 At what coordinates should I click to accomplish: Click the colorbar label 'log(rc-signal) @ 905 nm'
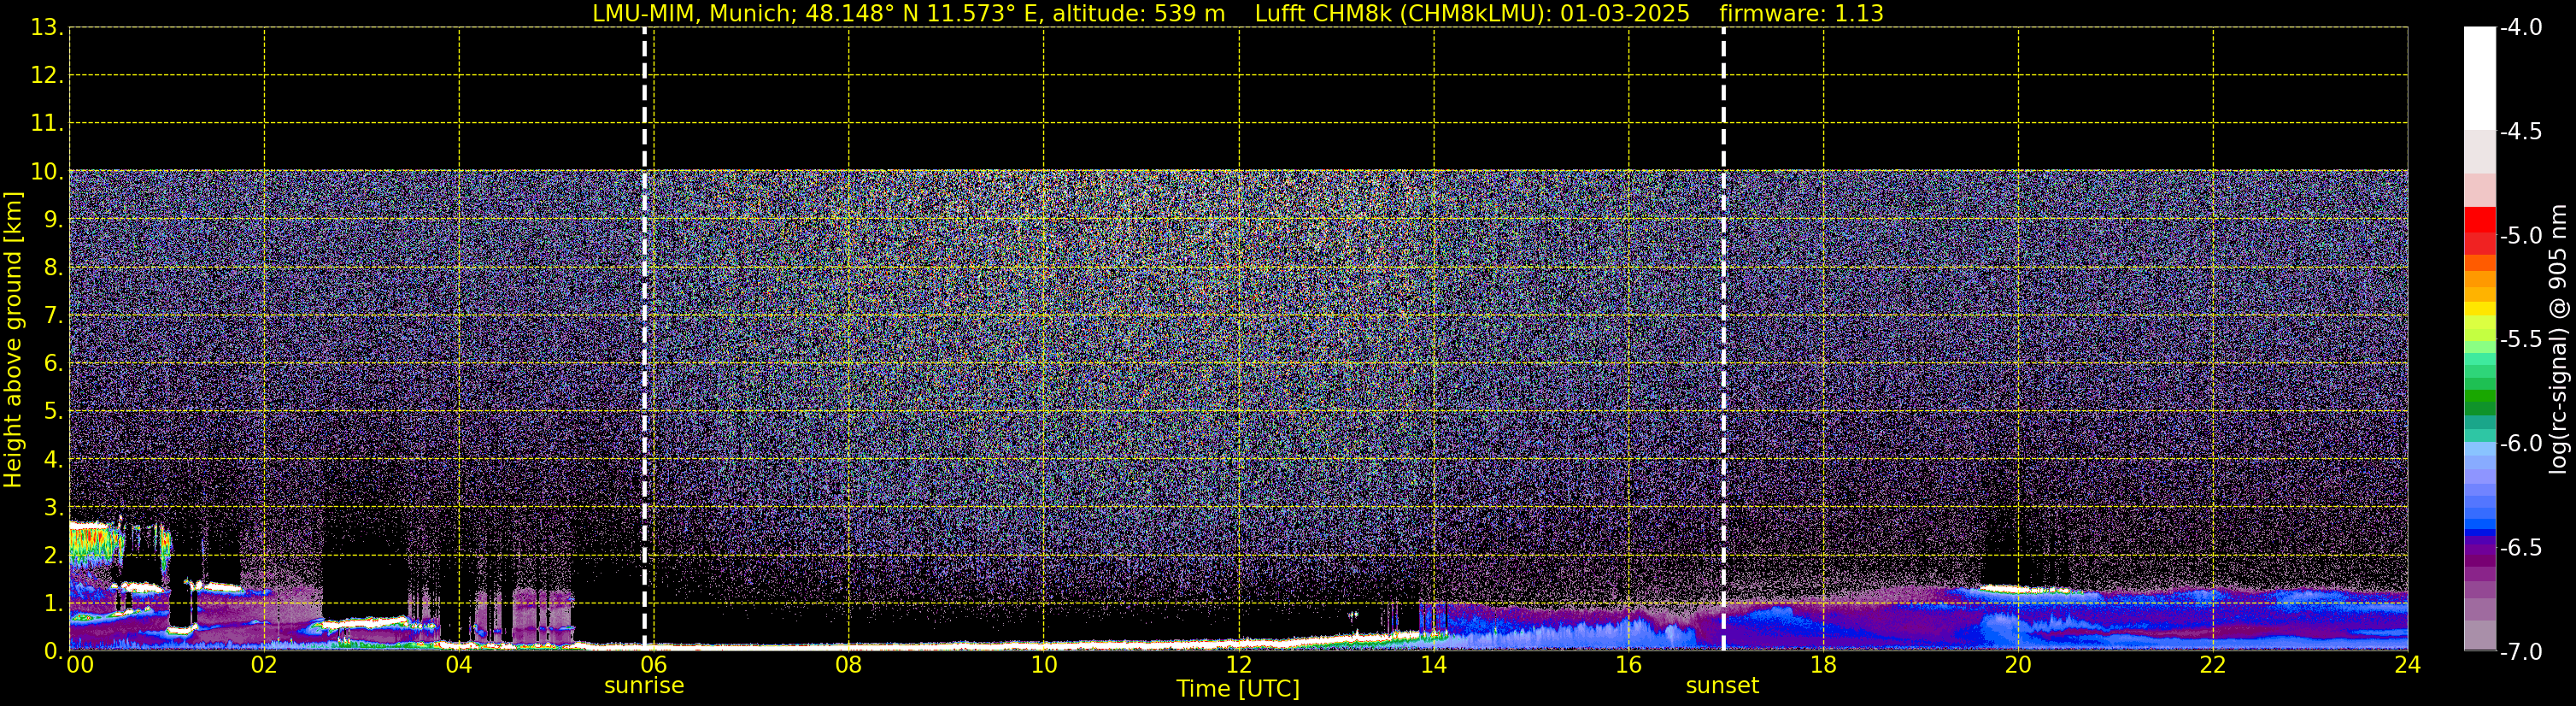[2558, 339]
